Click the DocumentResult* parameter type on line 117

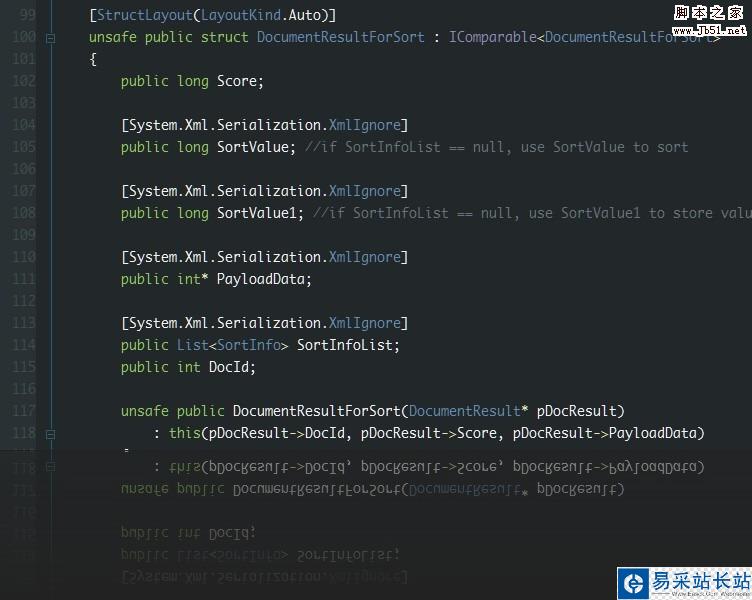pos(469,412)
